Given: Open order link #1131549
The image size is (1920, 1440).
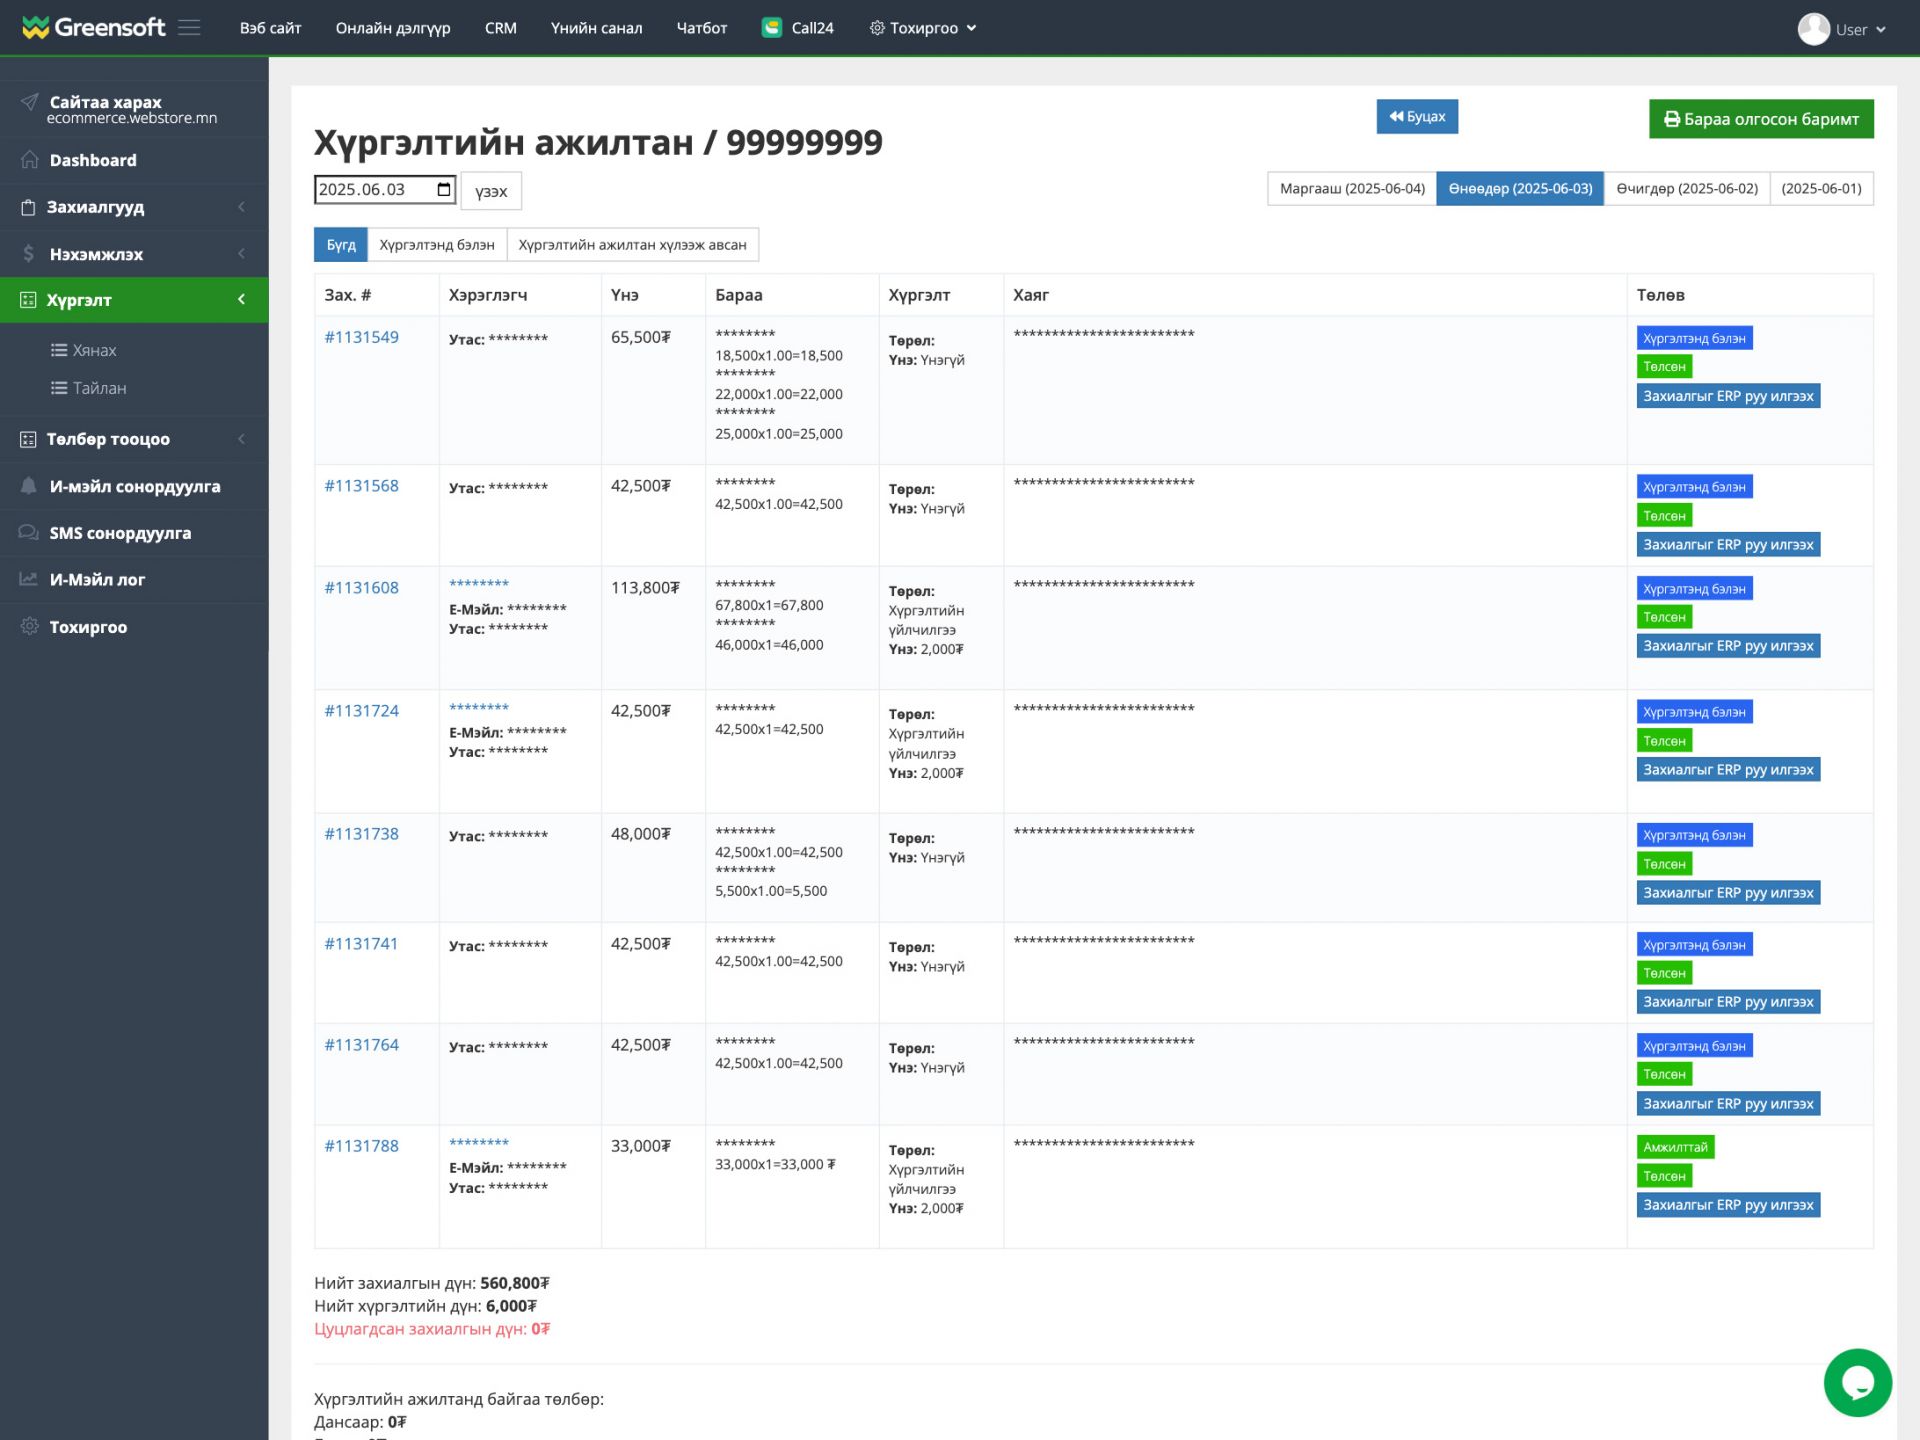Looking at the screenshot, I should [361, 337].
